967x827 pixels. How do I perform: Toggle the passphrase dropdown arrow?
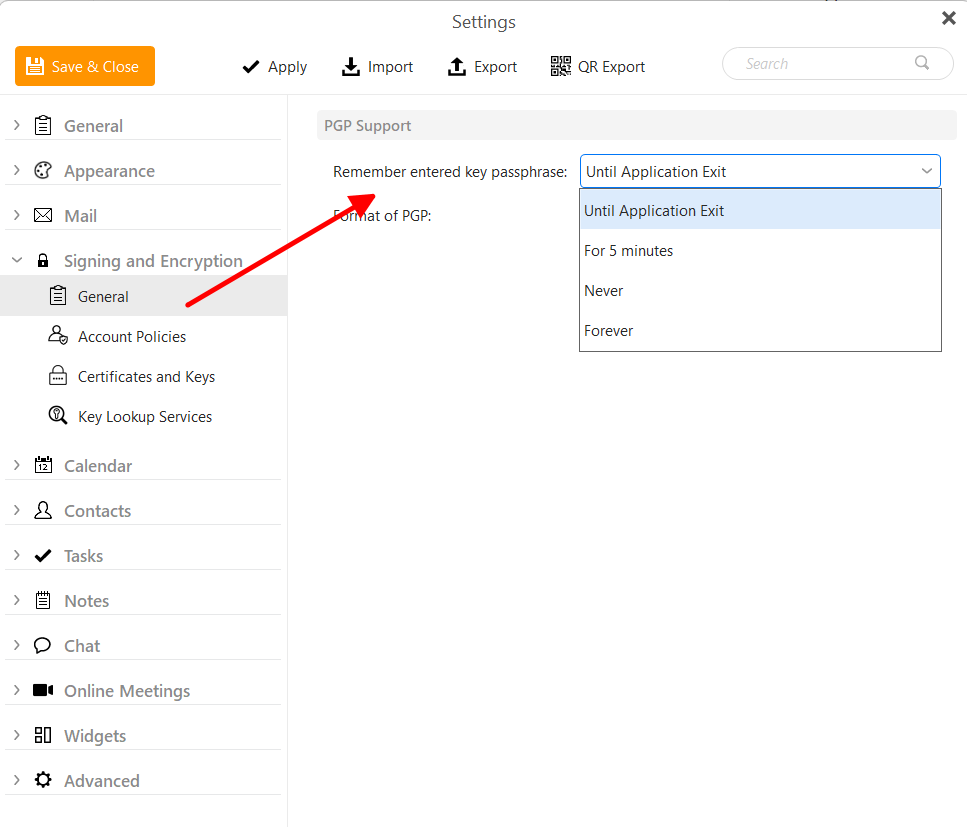click(x=926, y=171)
